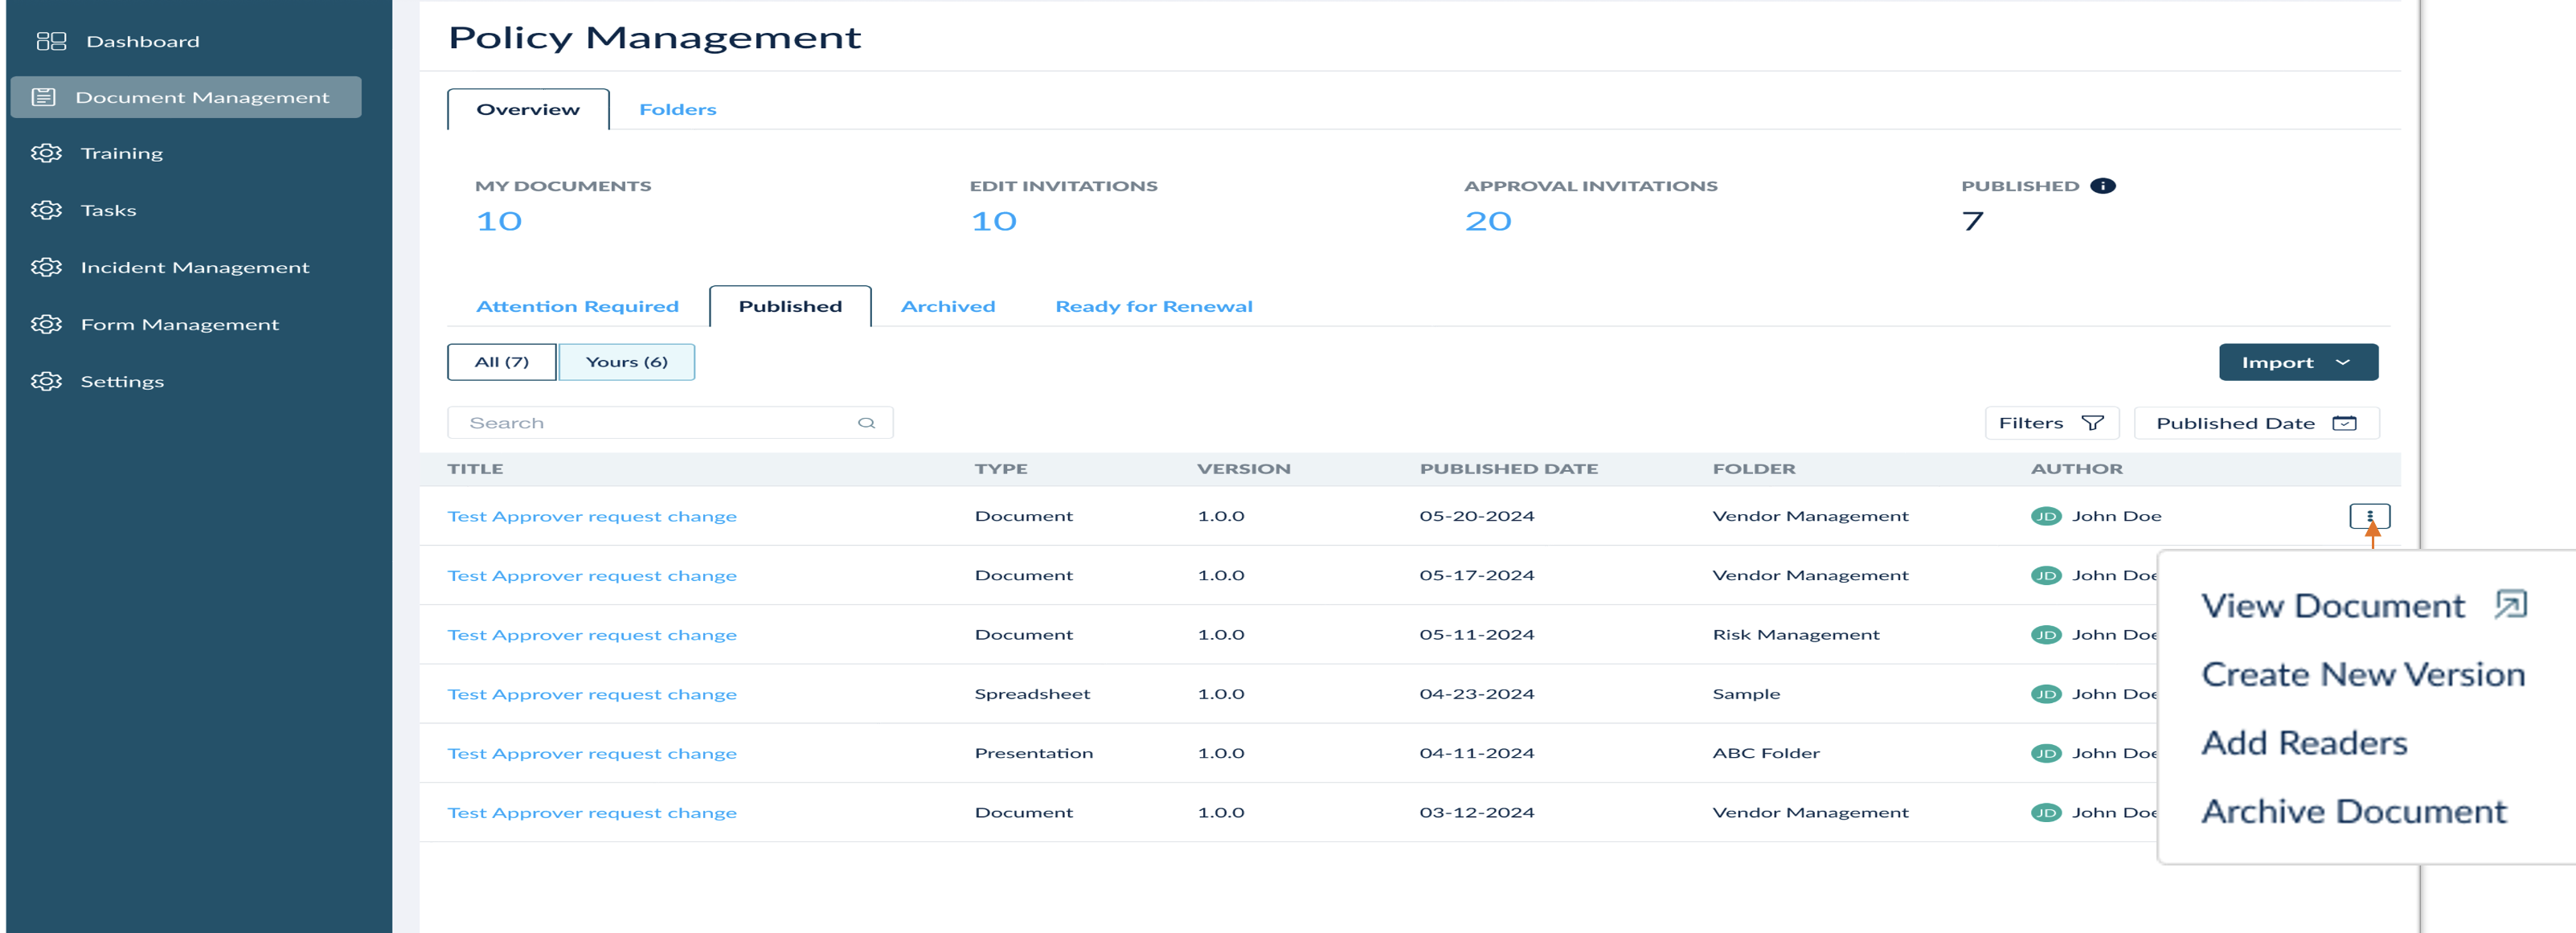Open the Archived tab
Screen dimensions: 2576x933
point(947,306)
